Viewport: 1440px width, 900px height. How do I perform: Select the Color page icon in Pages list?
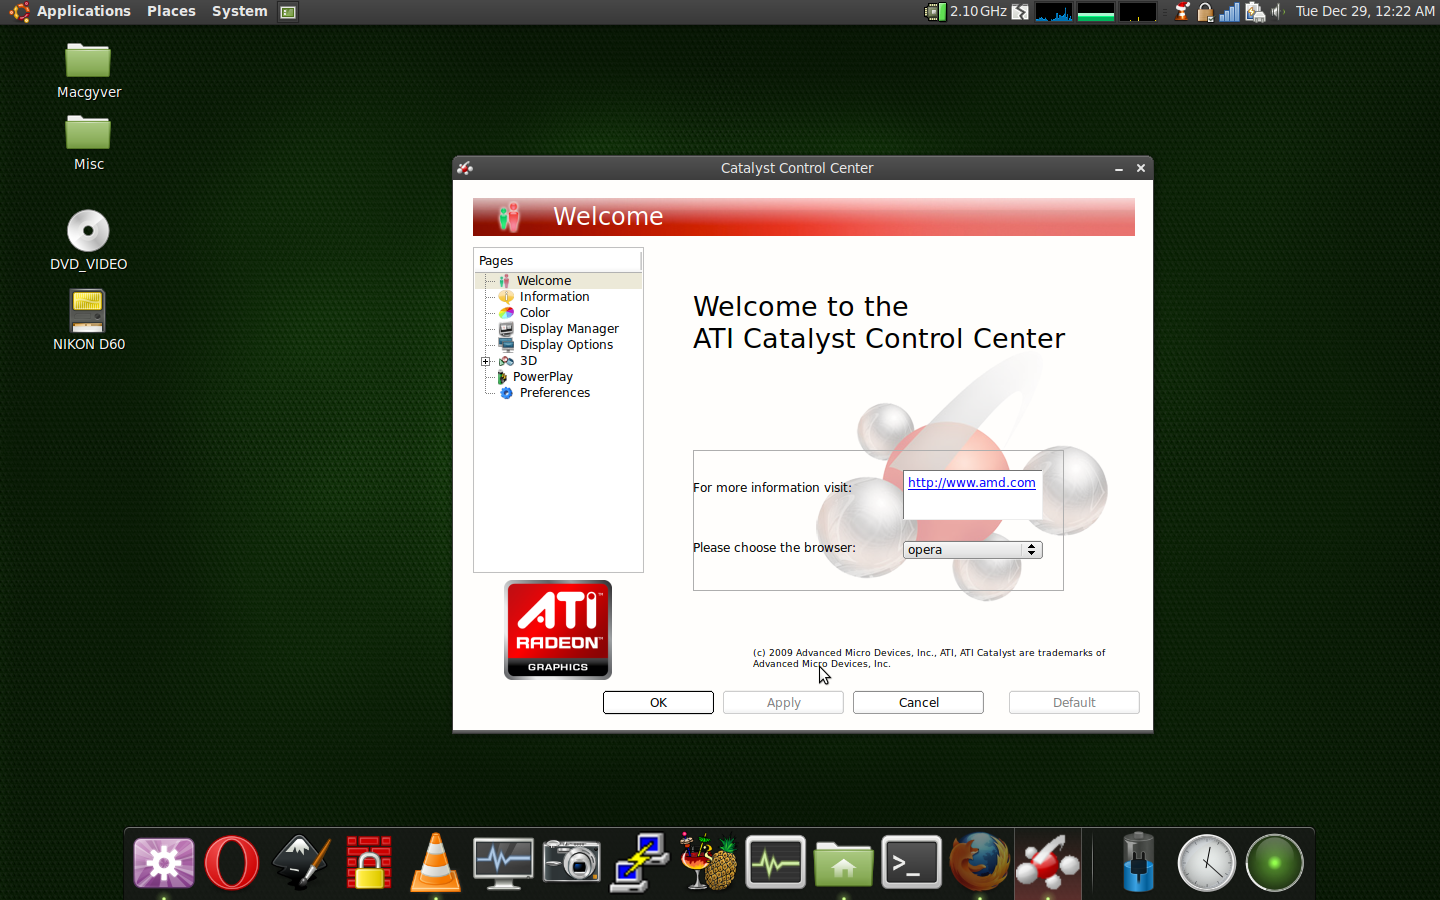click(x=507, y=312)
